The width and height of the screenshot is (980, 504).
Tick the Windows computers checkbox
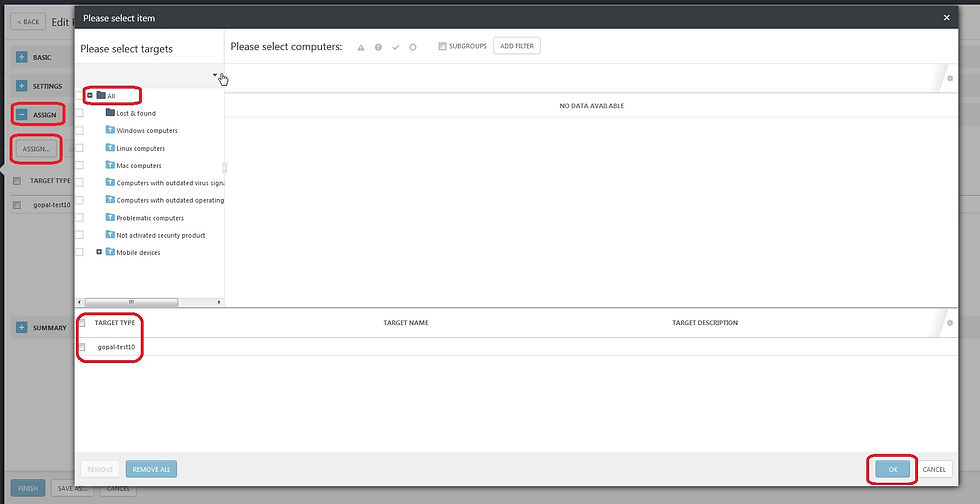(x=79, y=131)
